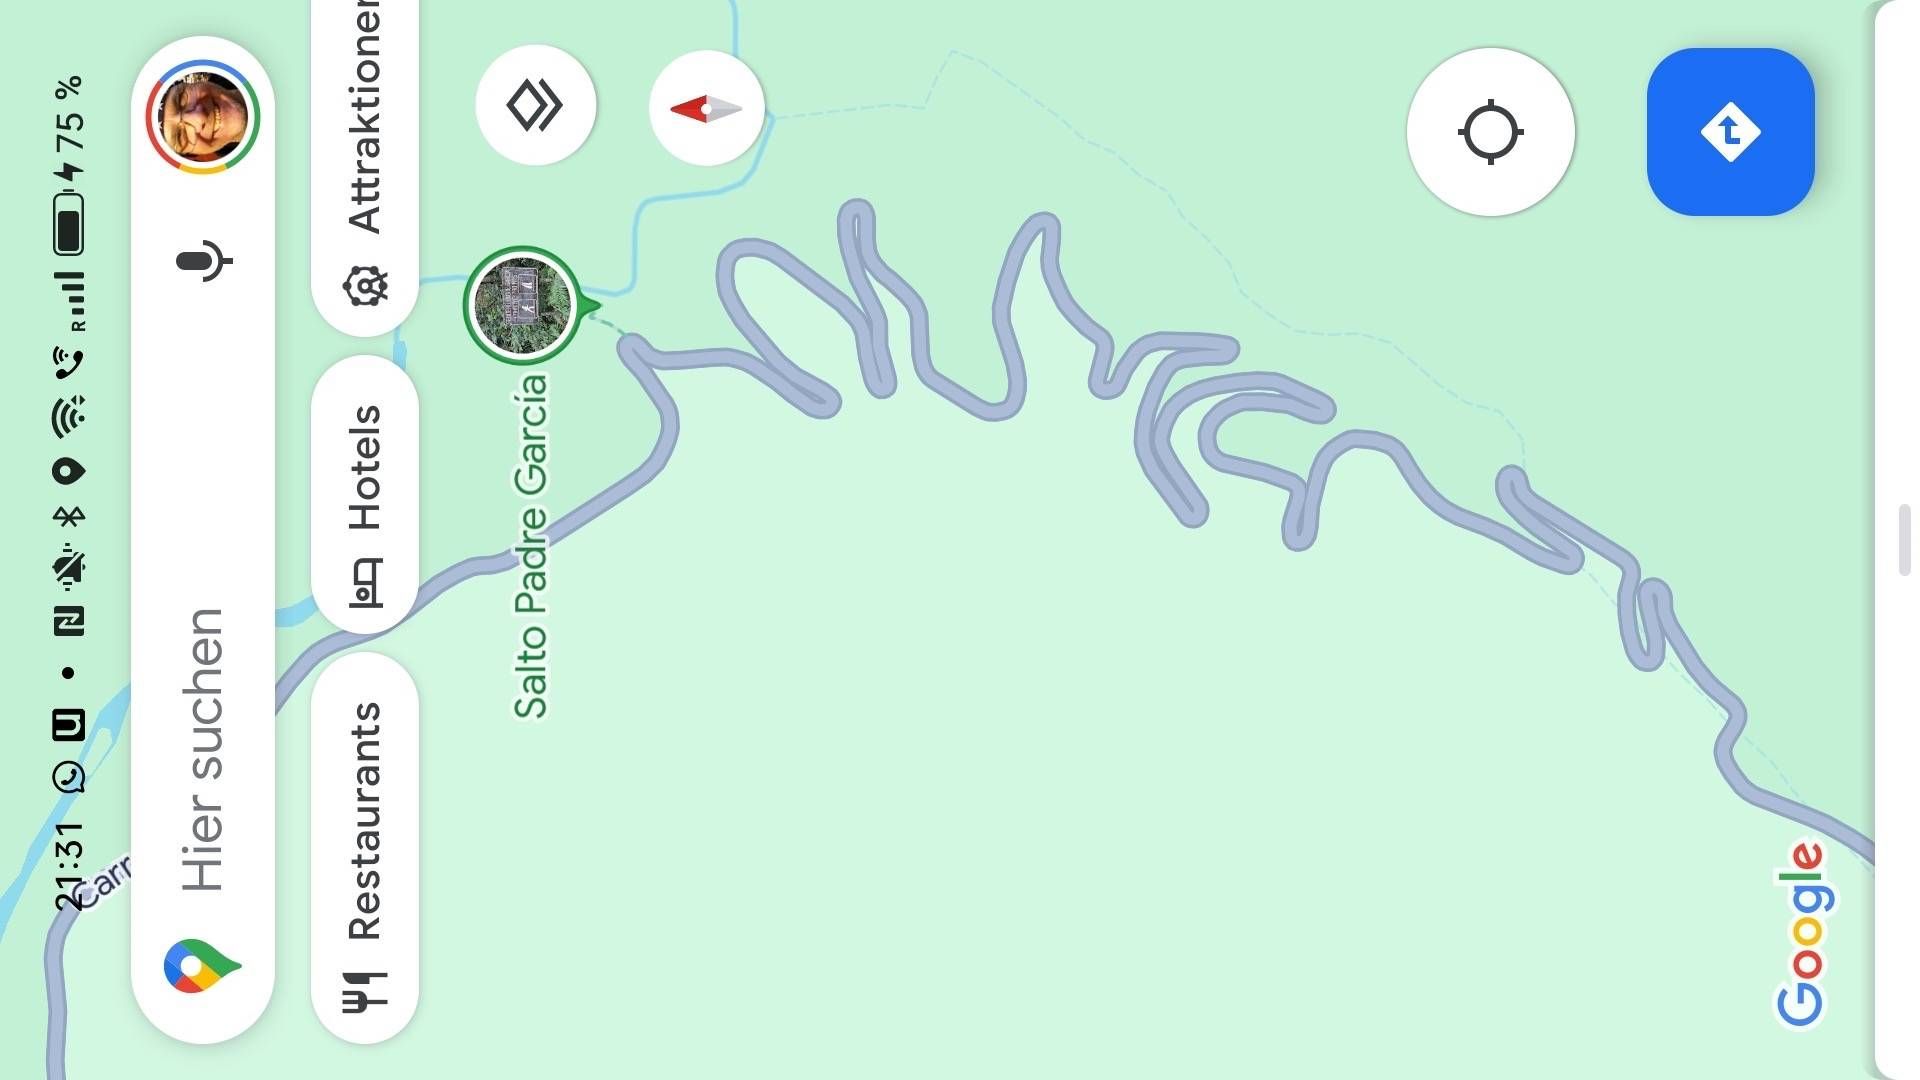This screenshot has height=1080, width=1920.
Task: Open the map layers button
Action: (x=536, y=105)
